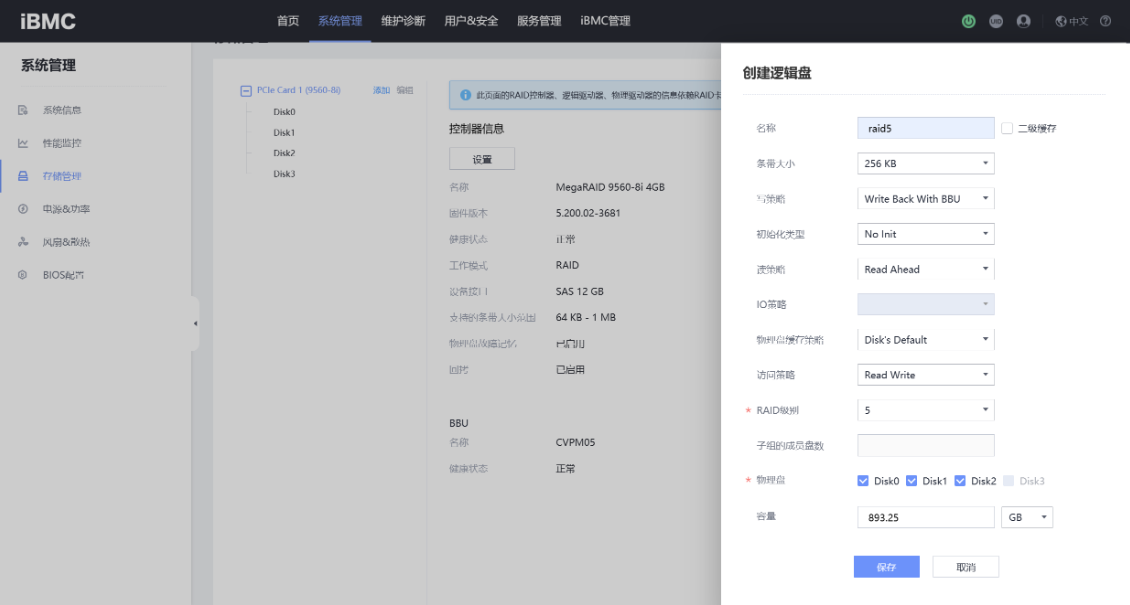Click the Fan & Cooling sidebar icon
The height and width of the screenshot is (605, 1130).
point(23,242)
